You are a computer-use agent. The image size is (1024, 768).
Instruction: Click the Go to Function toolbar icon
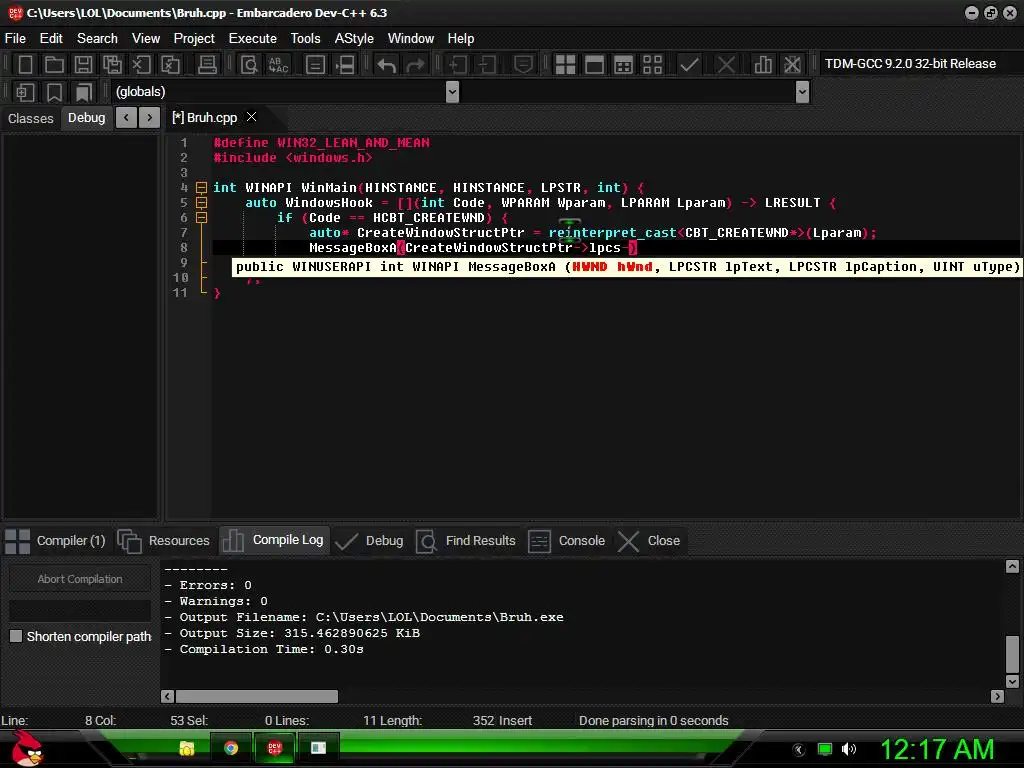[315, 64]
